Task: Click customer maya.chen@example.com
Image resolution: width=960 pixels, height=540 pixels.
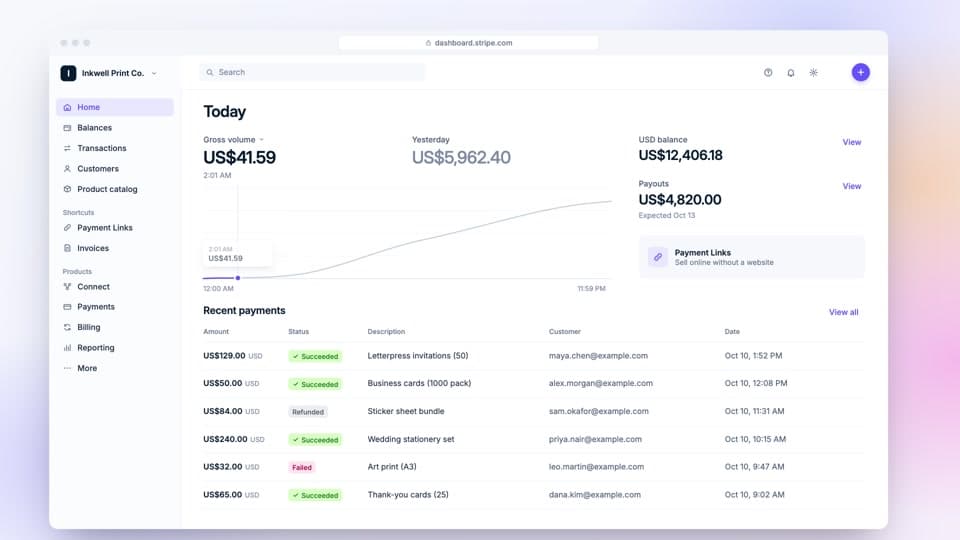Action: pyautogui.click(x=598, y=356)
